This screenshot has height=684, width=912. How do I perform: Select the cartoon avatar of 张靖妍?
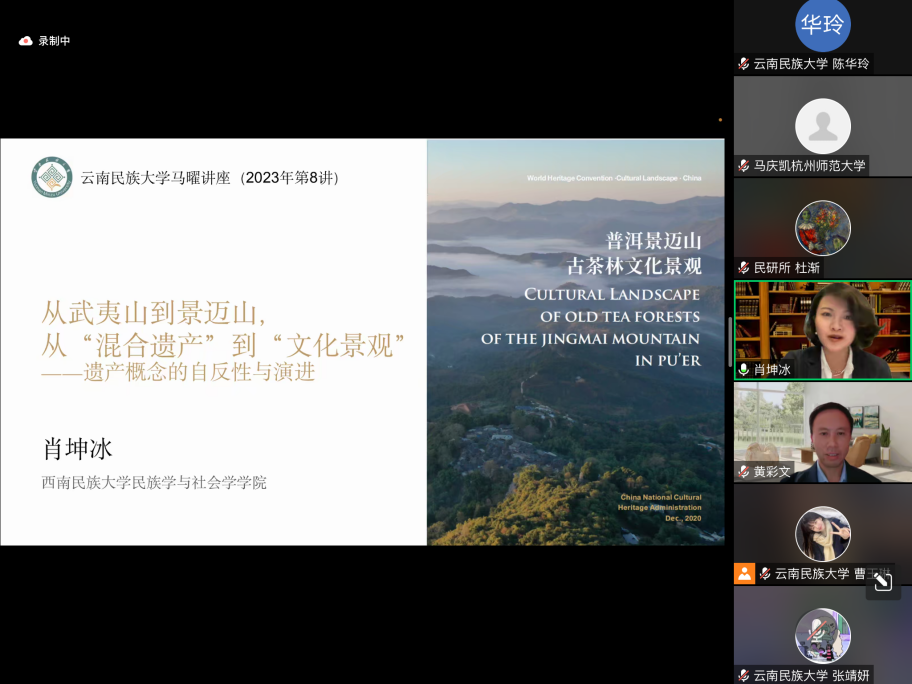click(x=822, y=636)
